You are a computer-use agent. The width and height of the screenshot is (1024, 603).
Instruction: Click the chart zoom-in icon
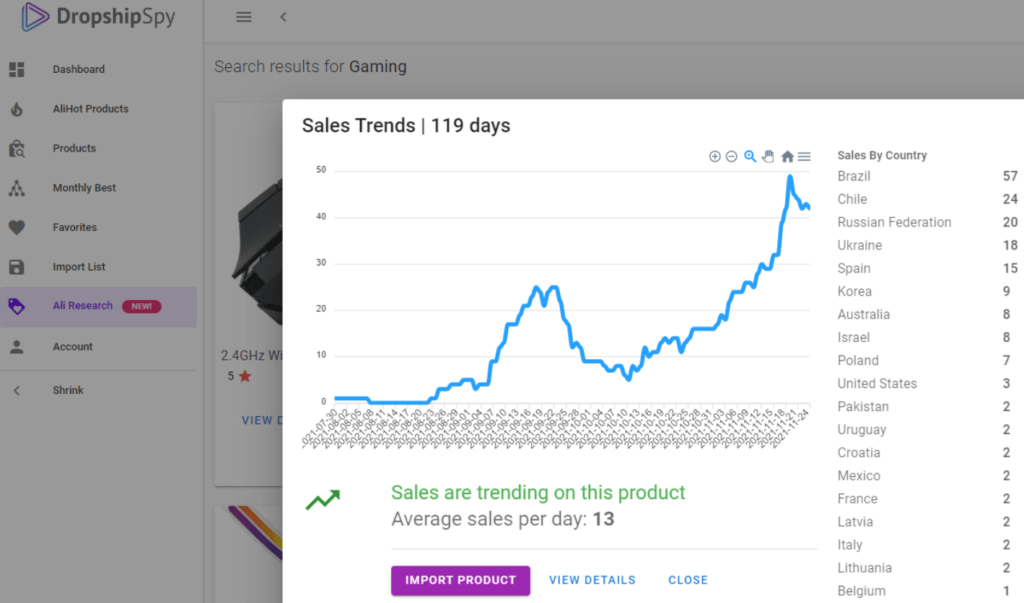click(x=715, y=156)
